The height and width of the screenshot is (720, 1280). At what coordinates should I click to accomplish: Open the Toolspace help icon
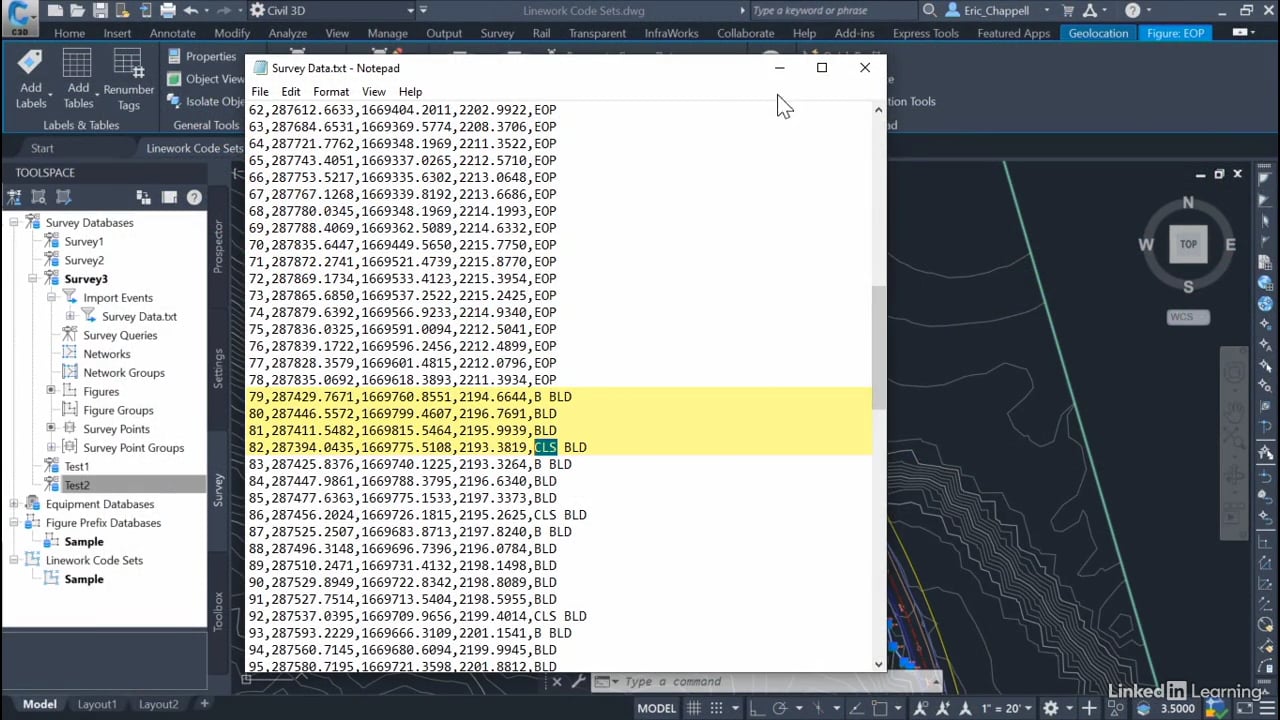[x=194, y=198]
